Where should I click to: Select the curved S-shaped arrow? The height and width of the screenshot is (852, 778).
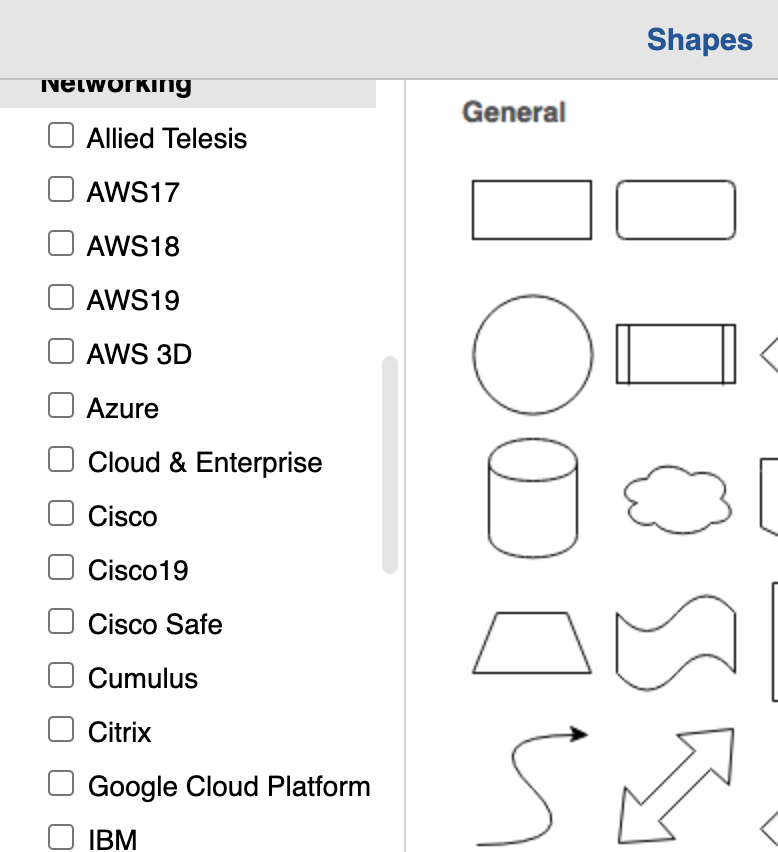532,786
